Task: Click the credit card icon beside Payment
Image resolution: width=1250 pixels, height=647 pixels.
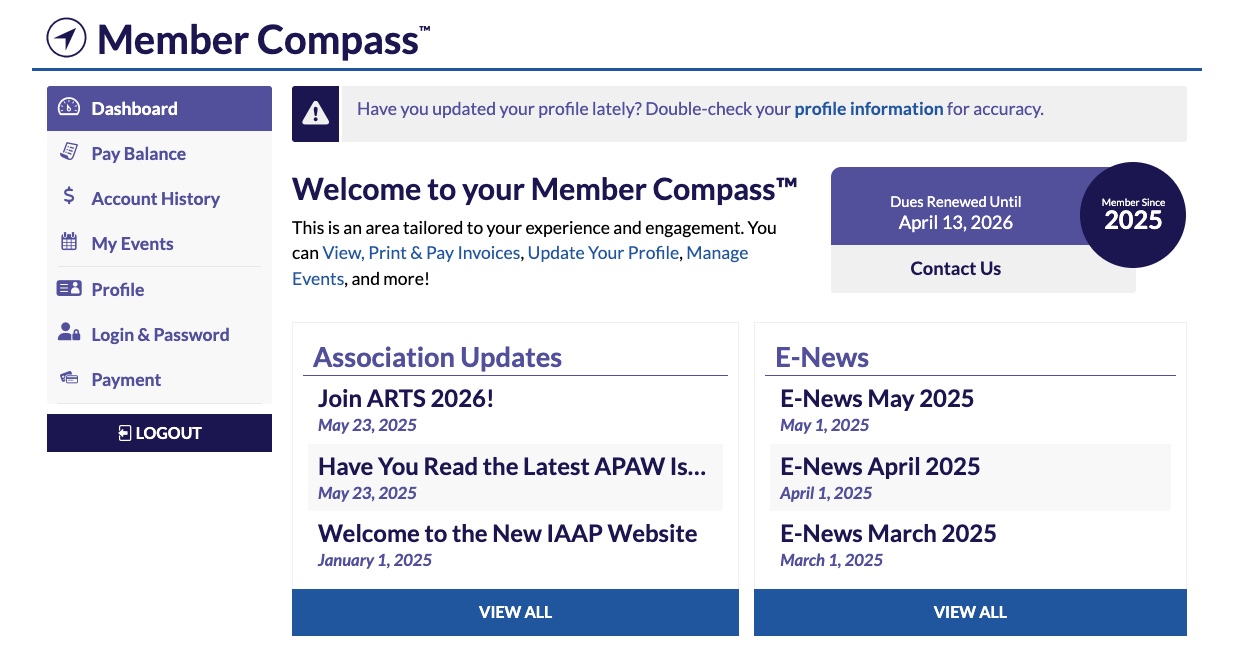Action: (69, 378)
